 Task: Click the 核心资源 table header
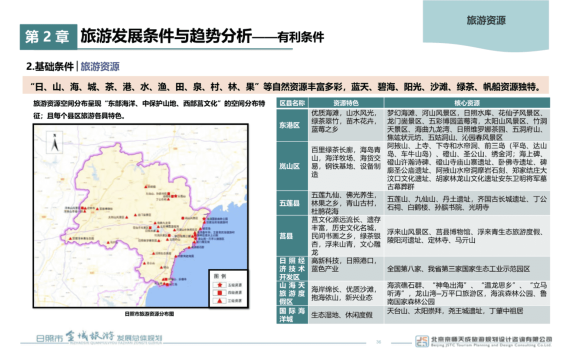coord(467,103)
